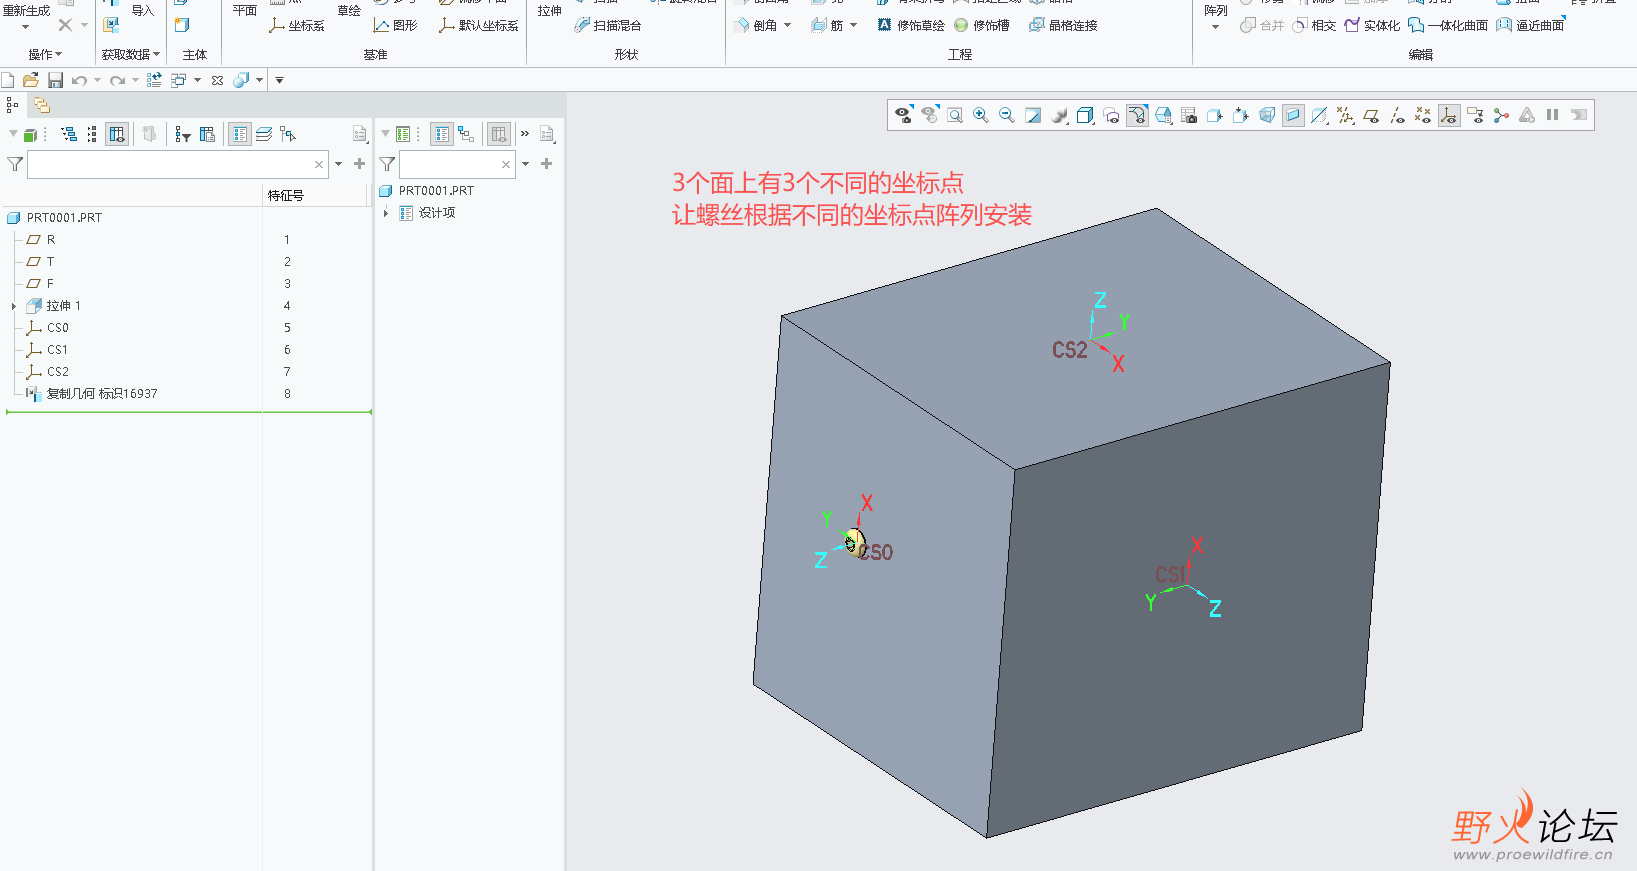
Task: Open the 获取数据 group dropdown
Action: 130,55
